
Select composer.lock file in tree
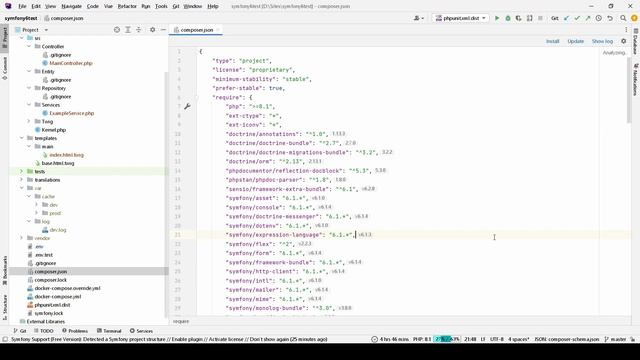50,280
